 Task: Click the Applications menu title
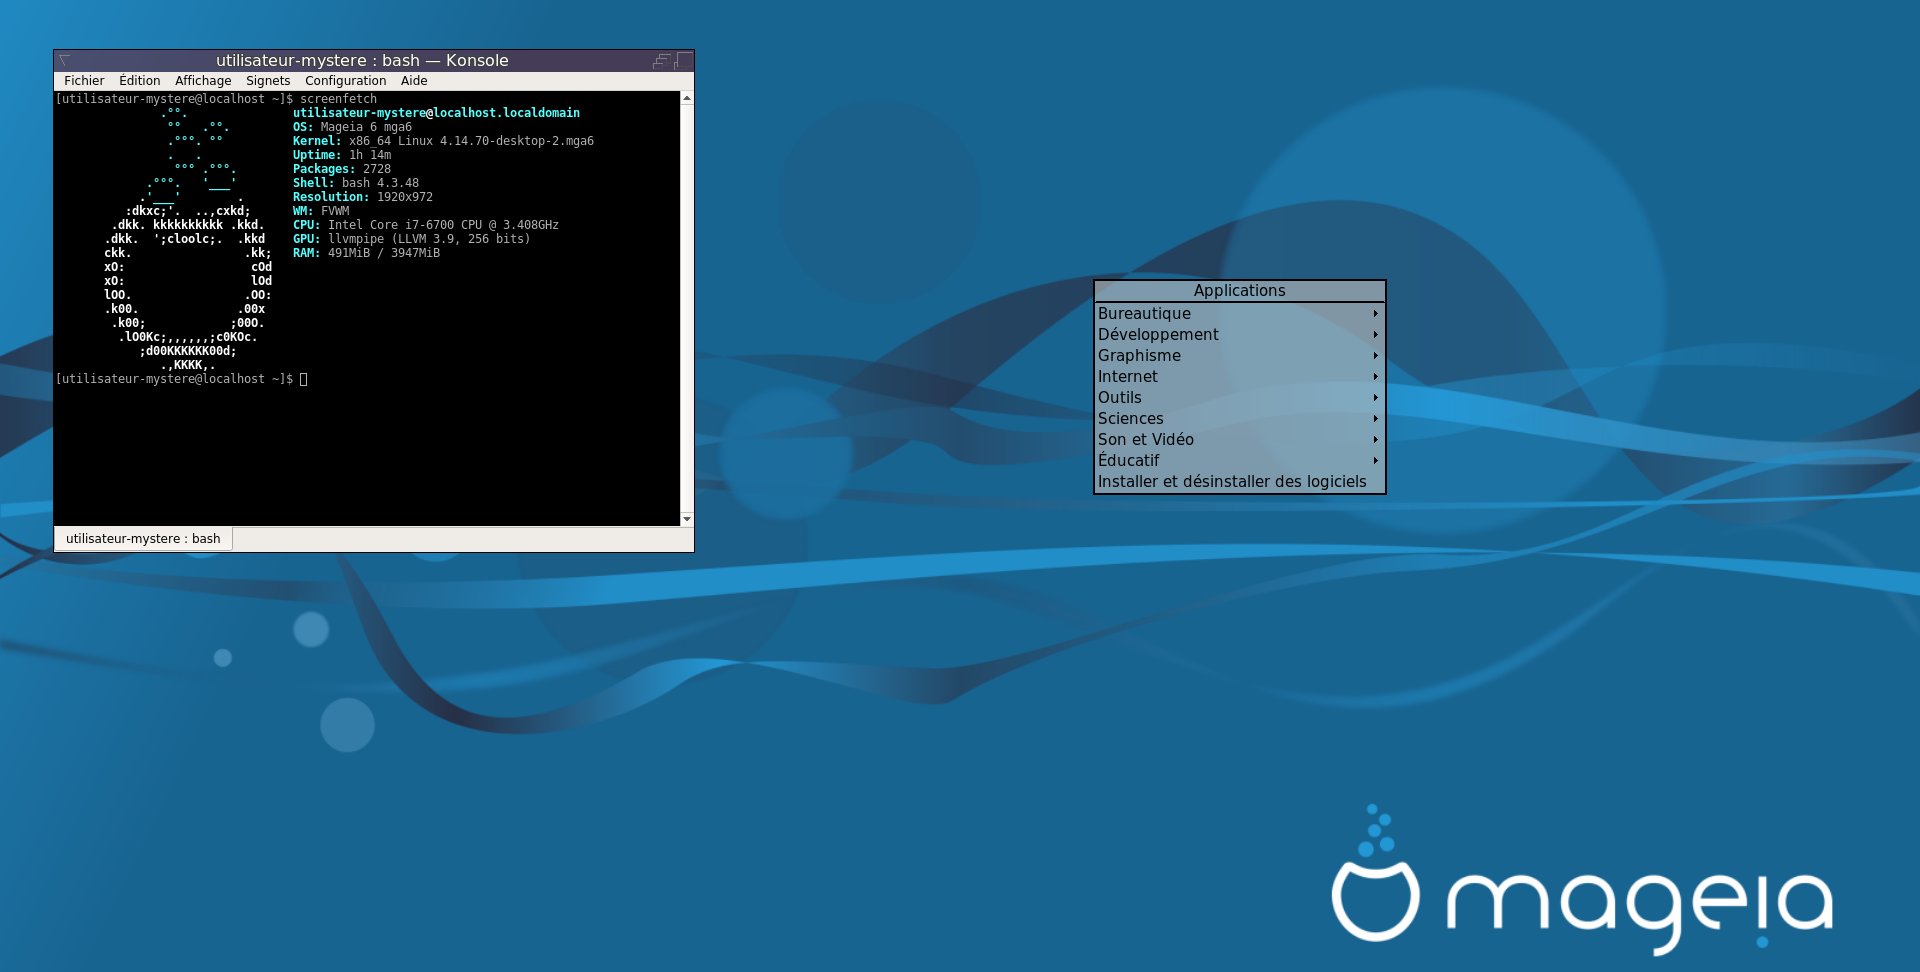[1239, 291]
